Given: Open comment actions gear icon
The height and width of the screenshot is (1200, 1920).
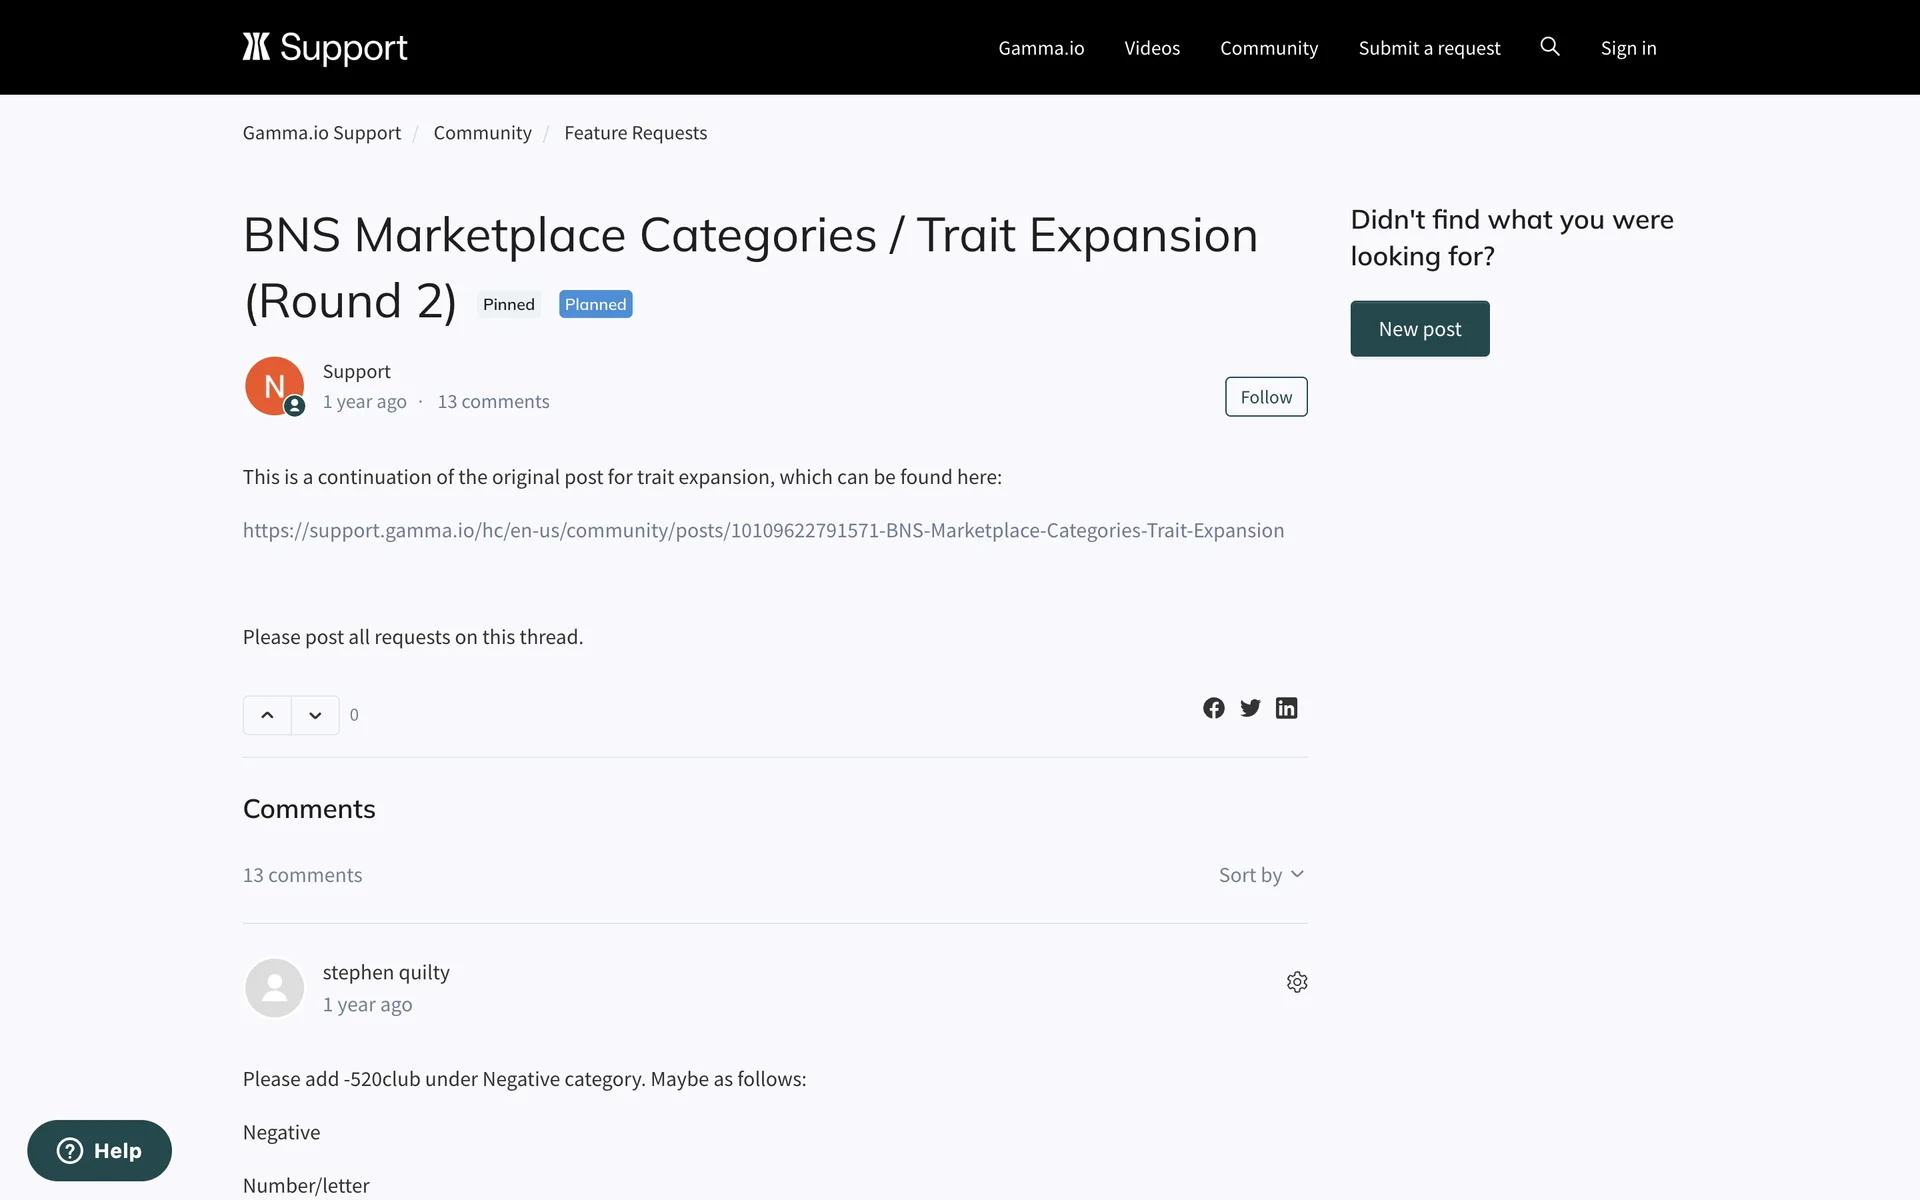Looking at the screenshot, I should click(x=1297, y=982).
